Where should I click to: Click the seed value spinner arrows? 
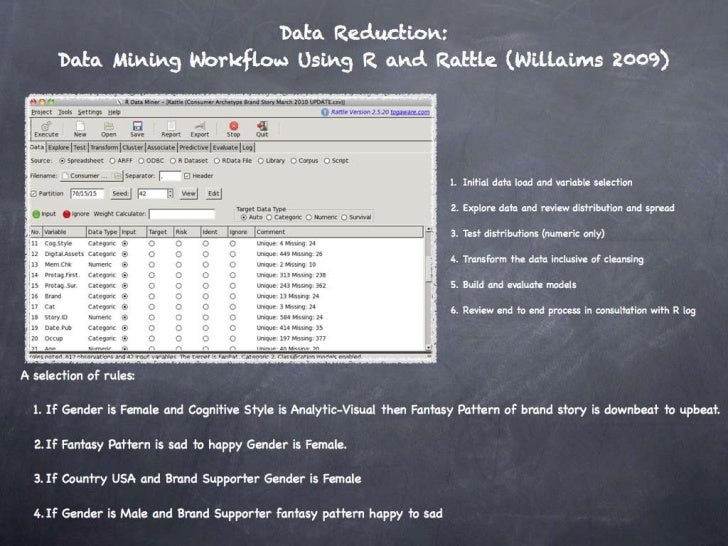[170, 194]
